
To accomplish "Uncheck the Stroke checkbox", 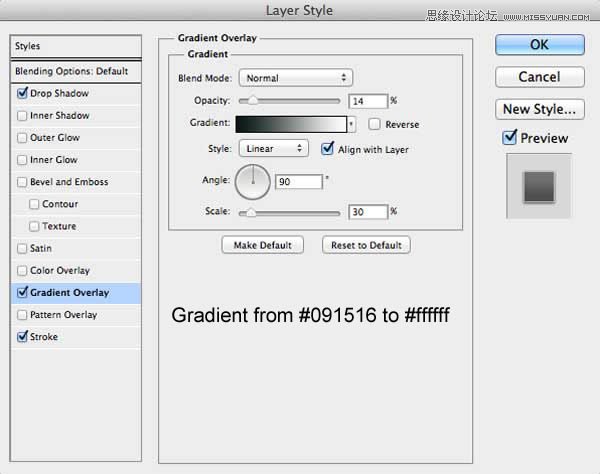I will pyautogui.click(x=22, y=337).
